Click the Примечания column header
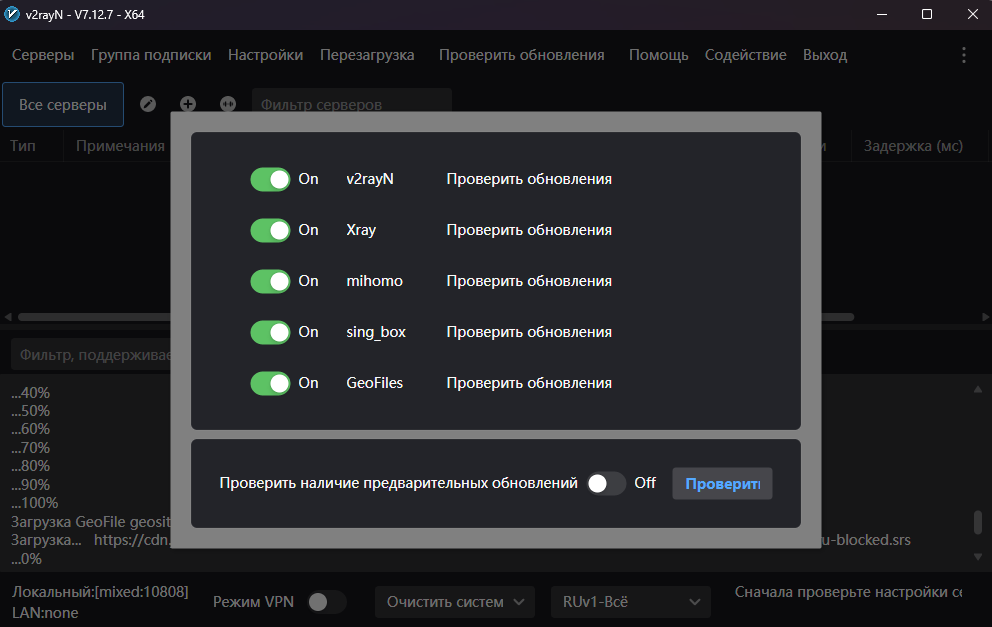Screen dimensions: 992x627 120,146
